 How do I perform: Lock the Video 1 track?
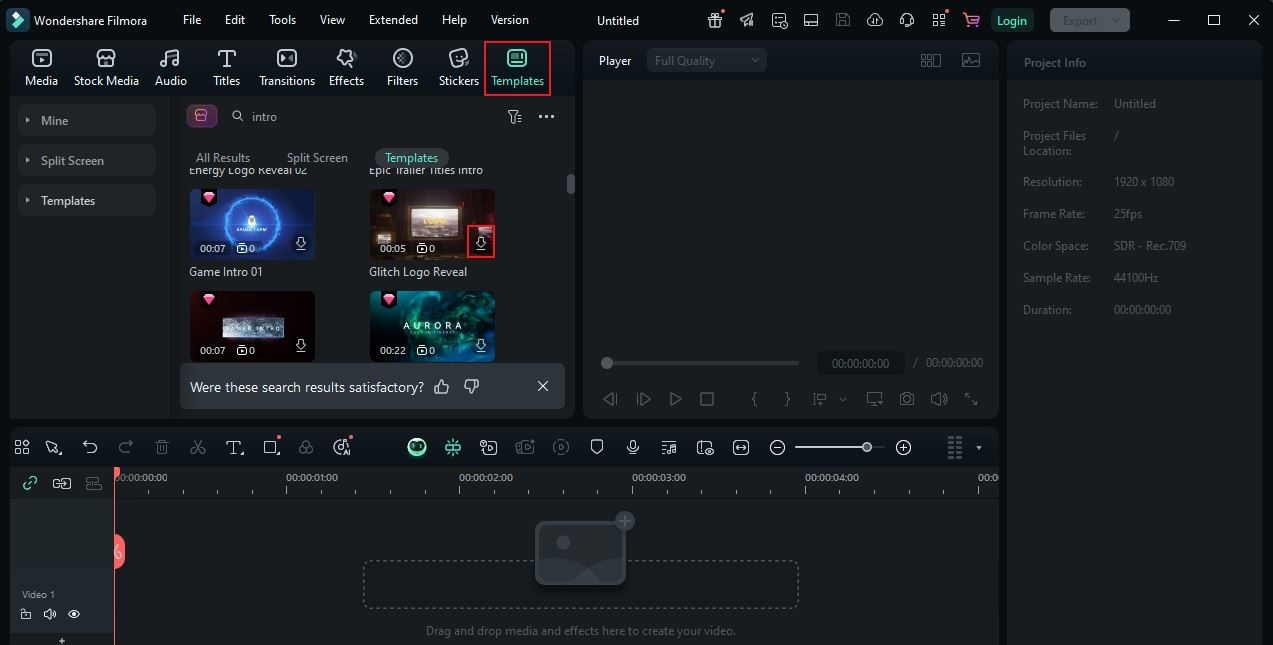click(x=26, y=614)
